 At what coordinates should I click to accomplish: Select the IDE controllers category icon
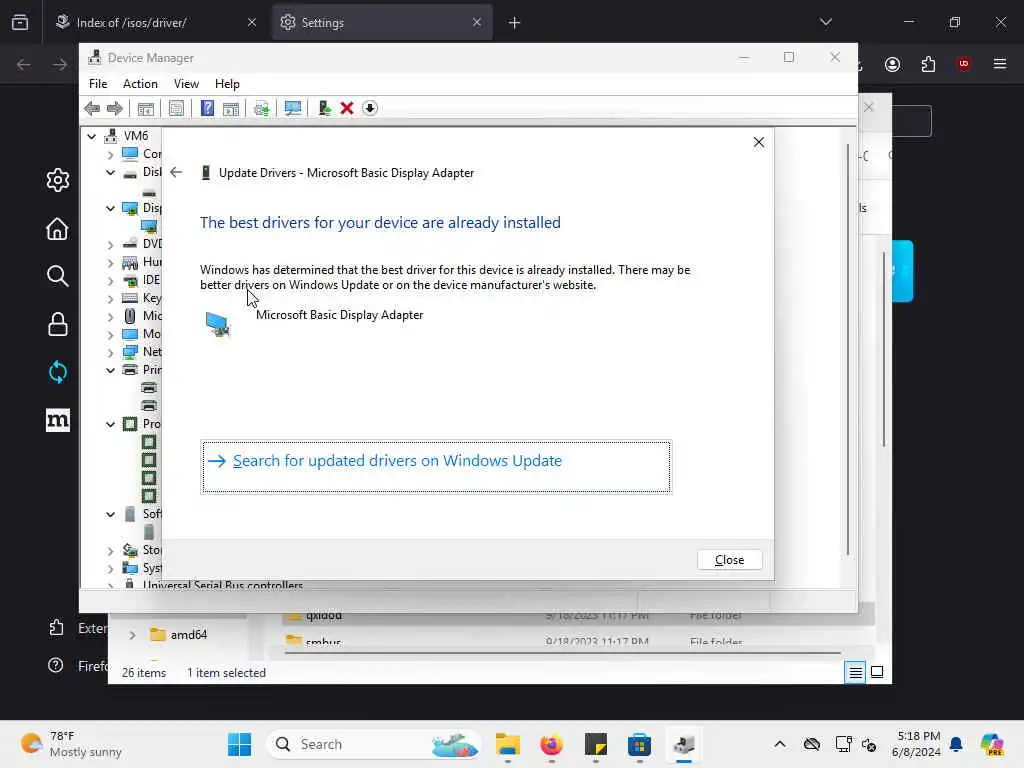(131, 281)
